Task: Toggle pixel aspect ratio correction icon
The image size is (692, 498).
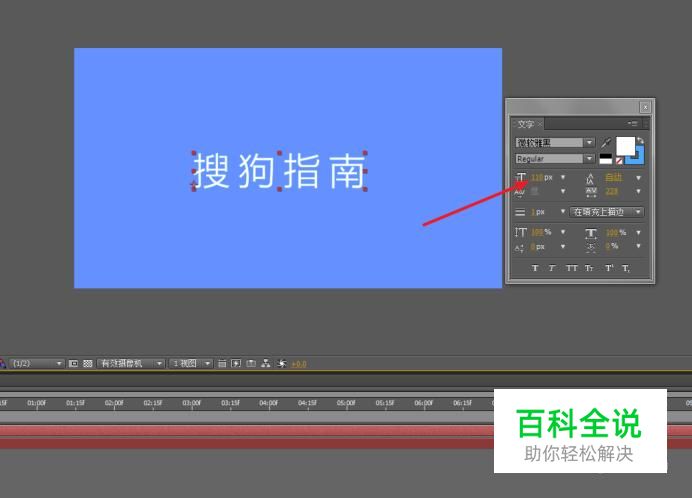Action: click(x=222, y=363)
